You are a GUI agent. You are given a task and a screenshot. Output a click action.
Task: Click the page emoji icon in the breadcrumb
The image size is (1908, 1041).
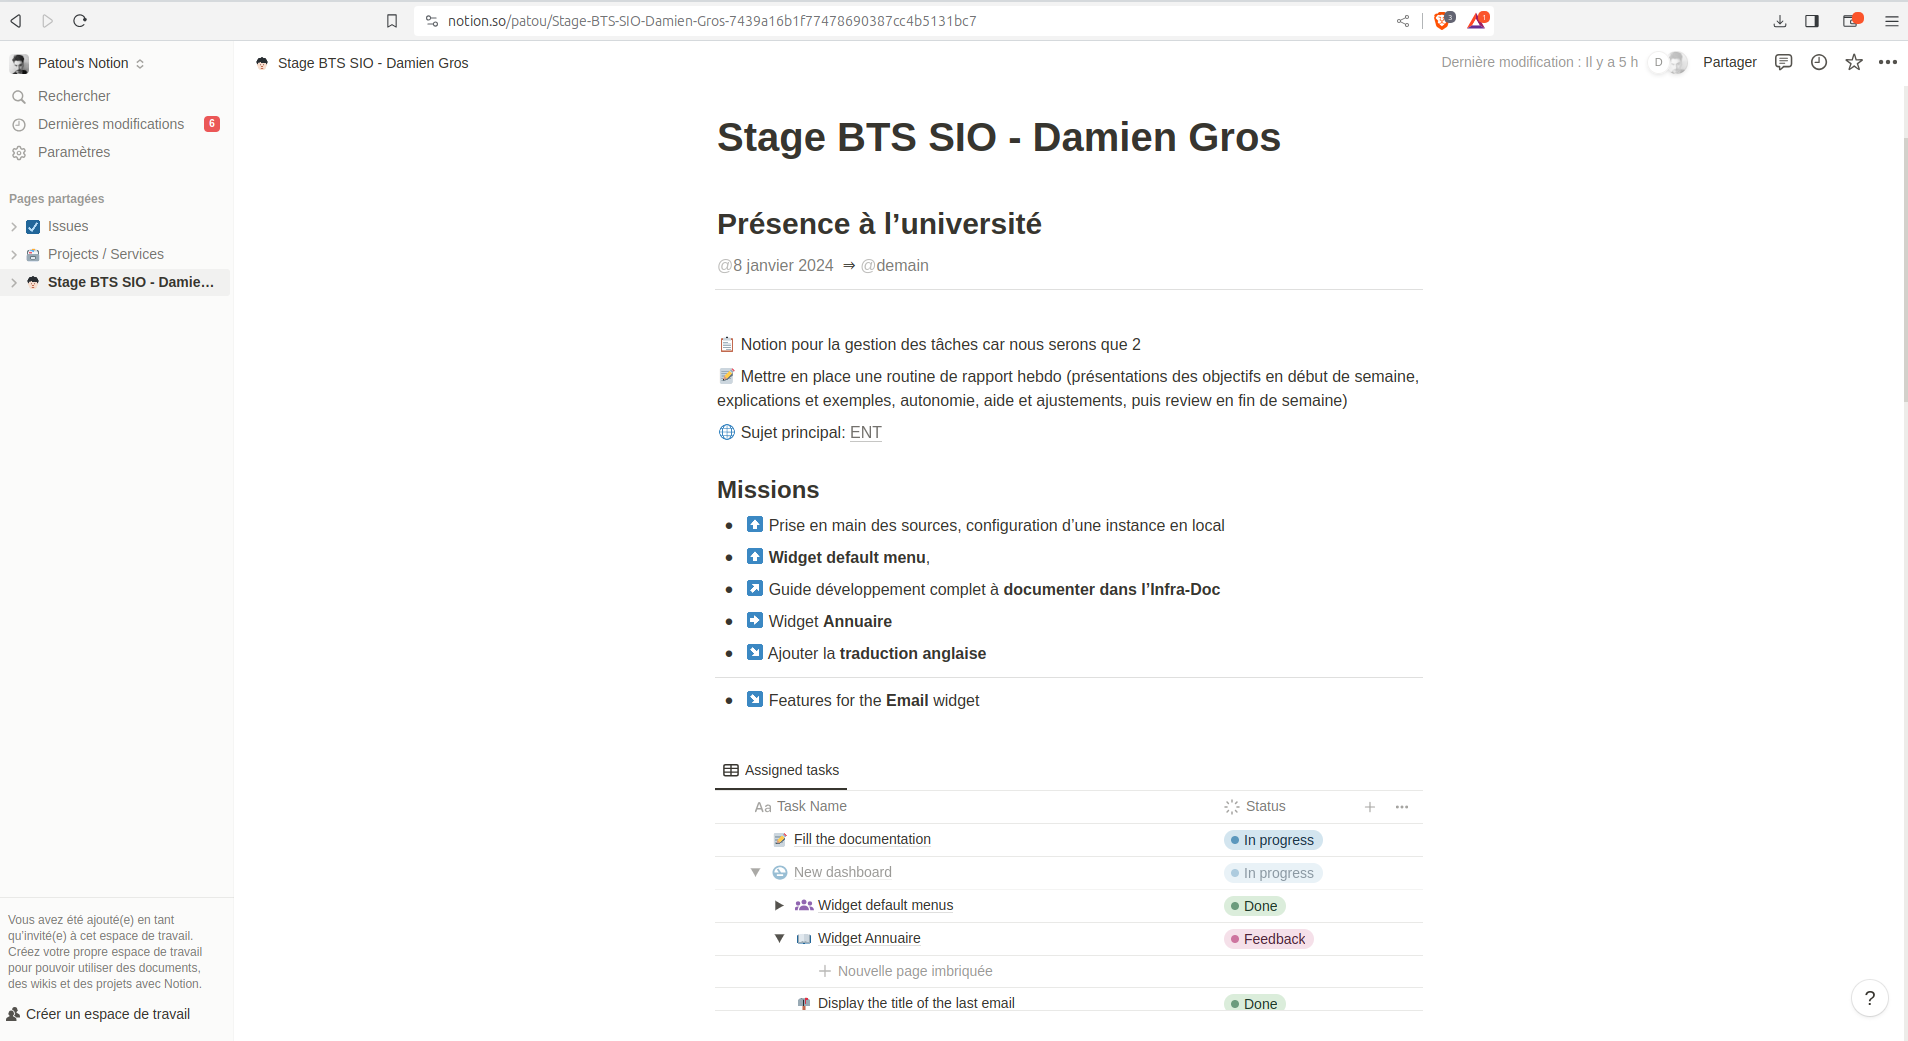click(262, 63)
